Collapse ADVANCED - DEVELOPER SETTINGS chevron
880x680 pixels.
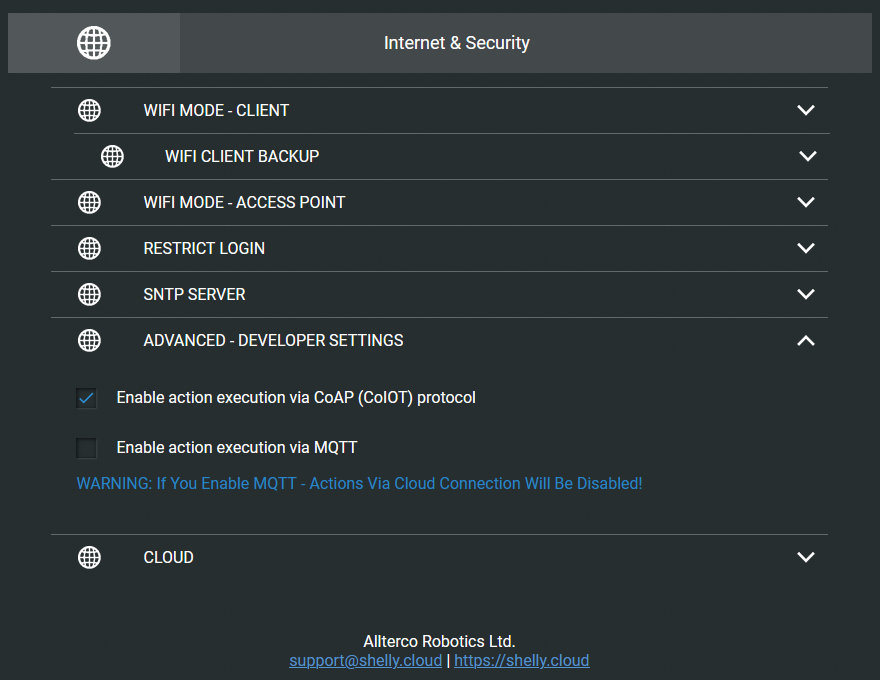tap(806, 340)
